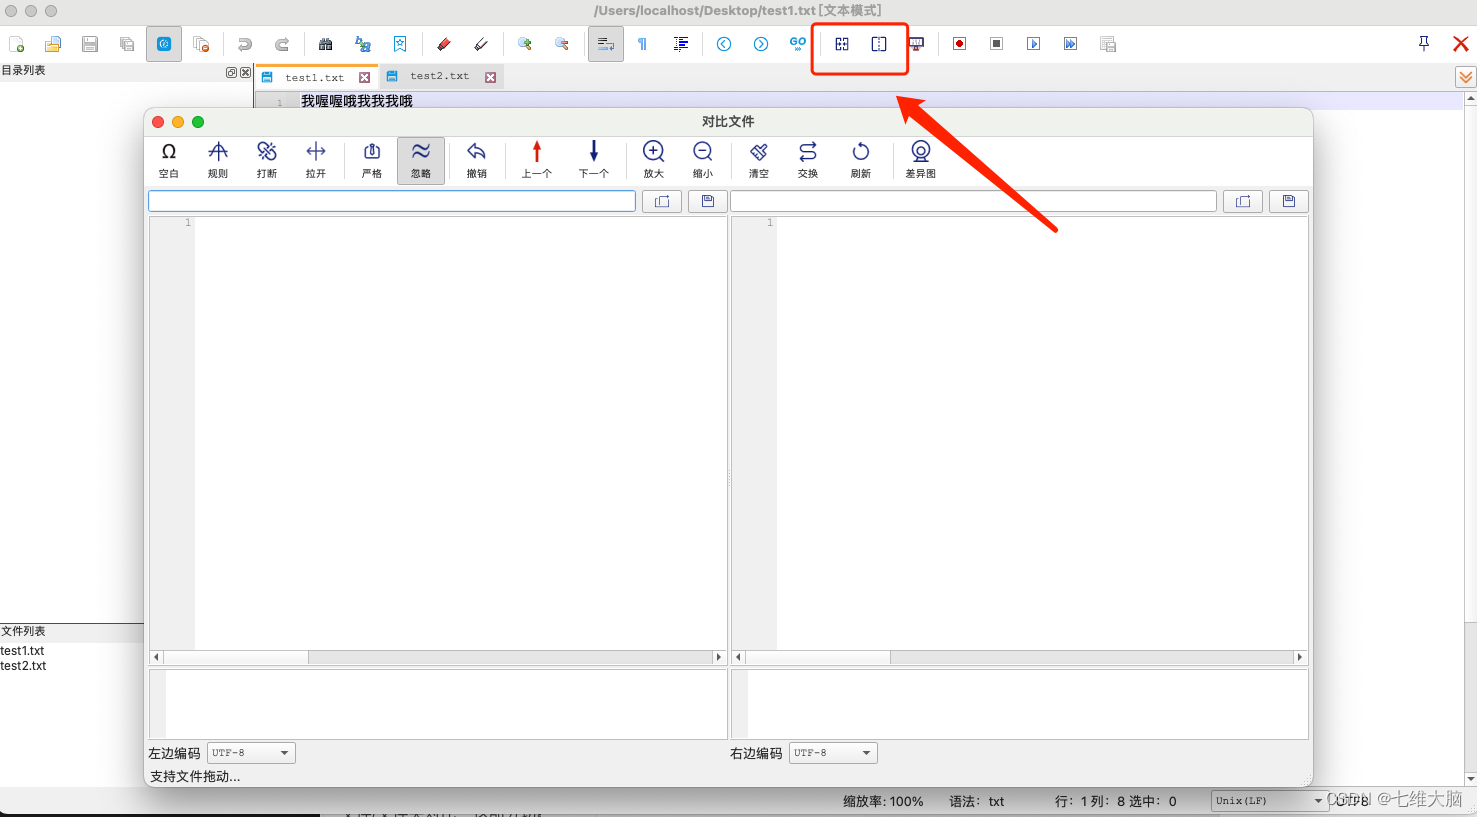This screenshot has width=1477, height=817.
Task: Start macro recording with red dot icon
Action: tap(960, 44)
